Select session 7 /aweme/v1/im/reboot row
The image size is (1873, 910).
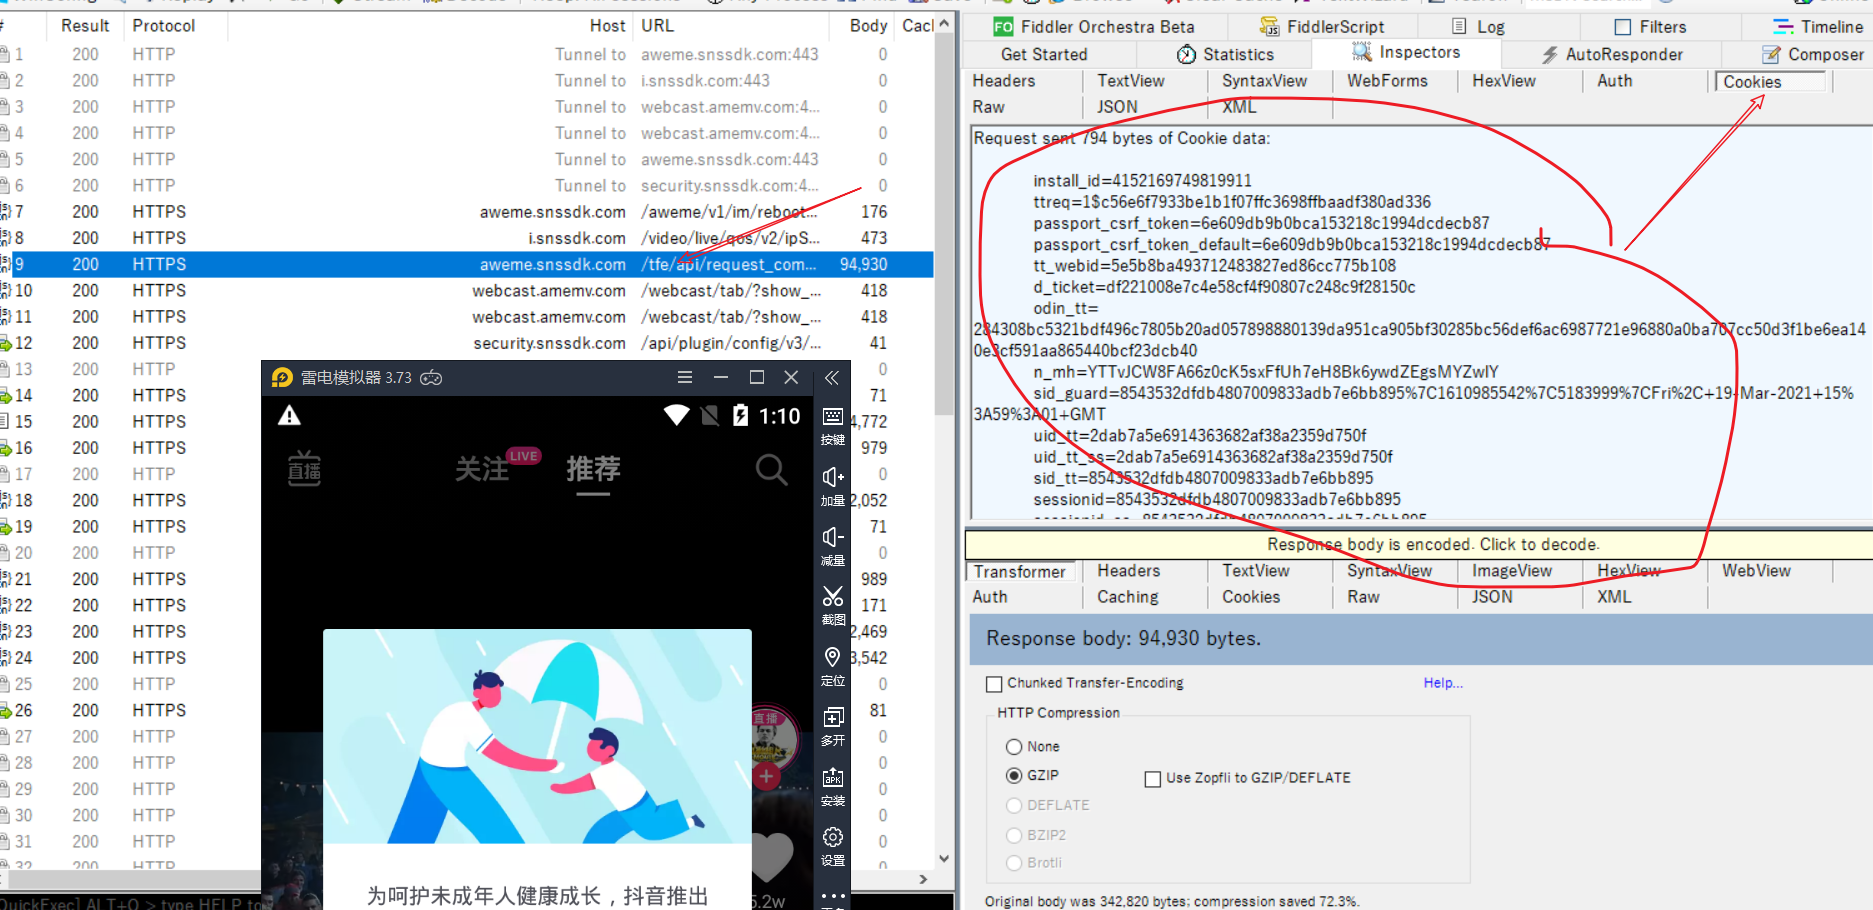click(x=467, y=212)
